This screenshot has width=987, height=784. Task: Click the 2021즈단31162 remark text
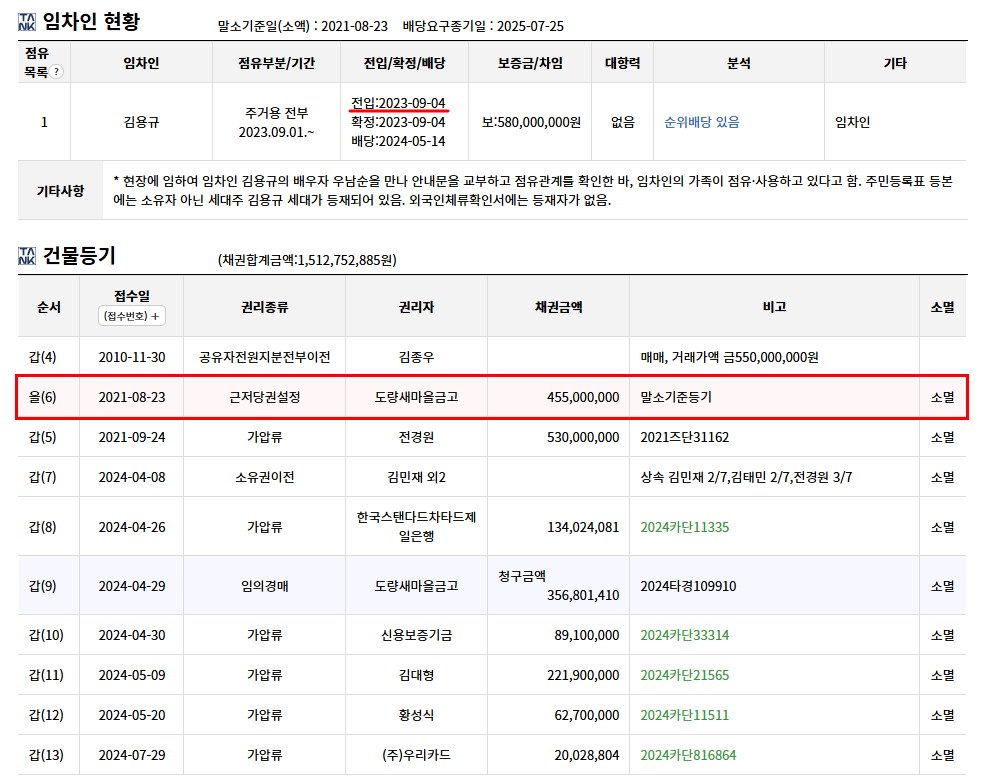click(685, 437)
